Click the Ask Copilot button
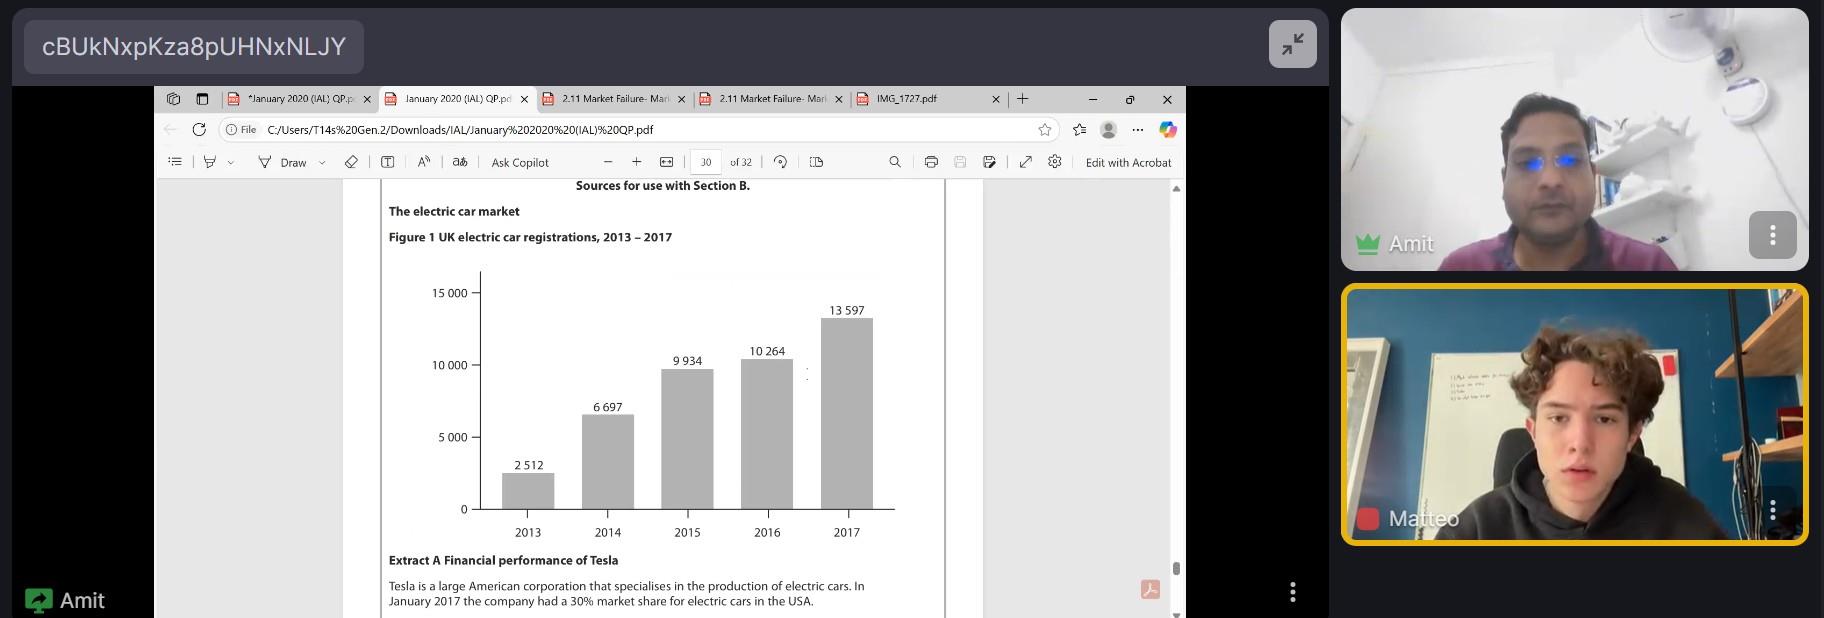 tap(520, 162)
